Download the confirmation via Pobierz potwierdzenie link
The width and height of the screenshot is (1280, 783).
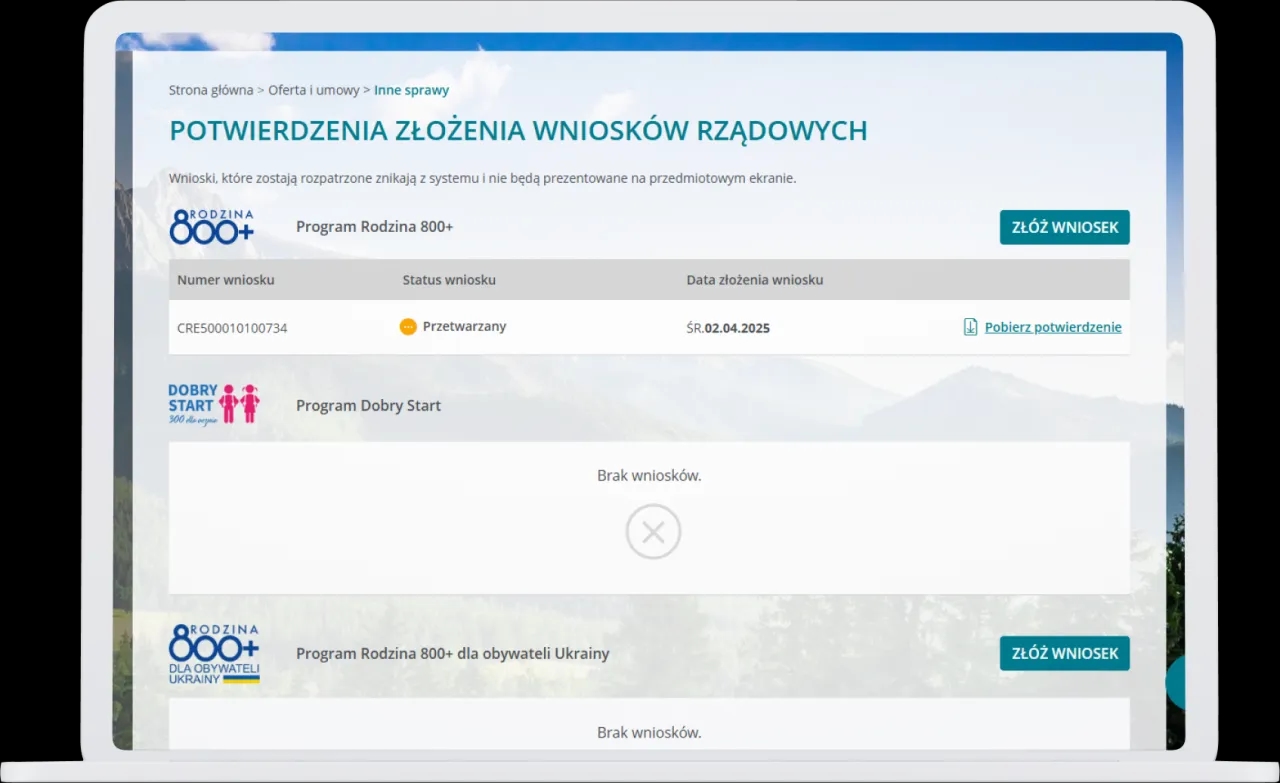point(1052,326)
